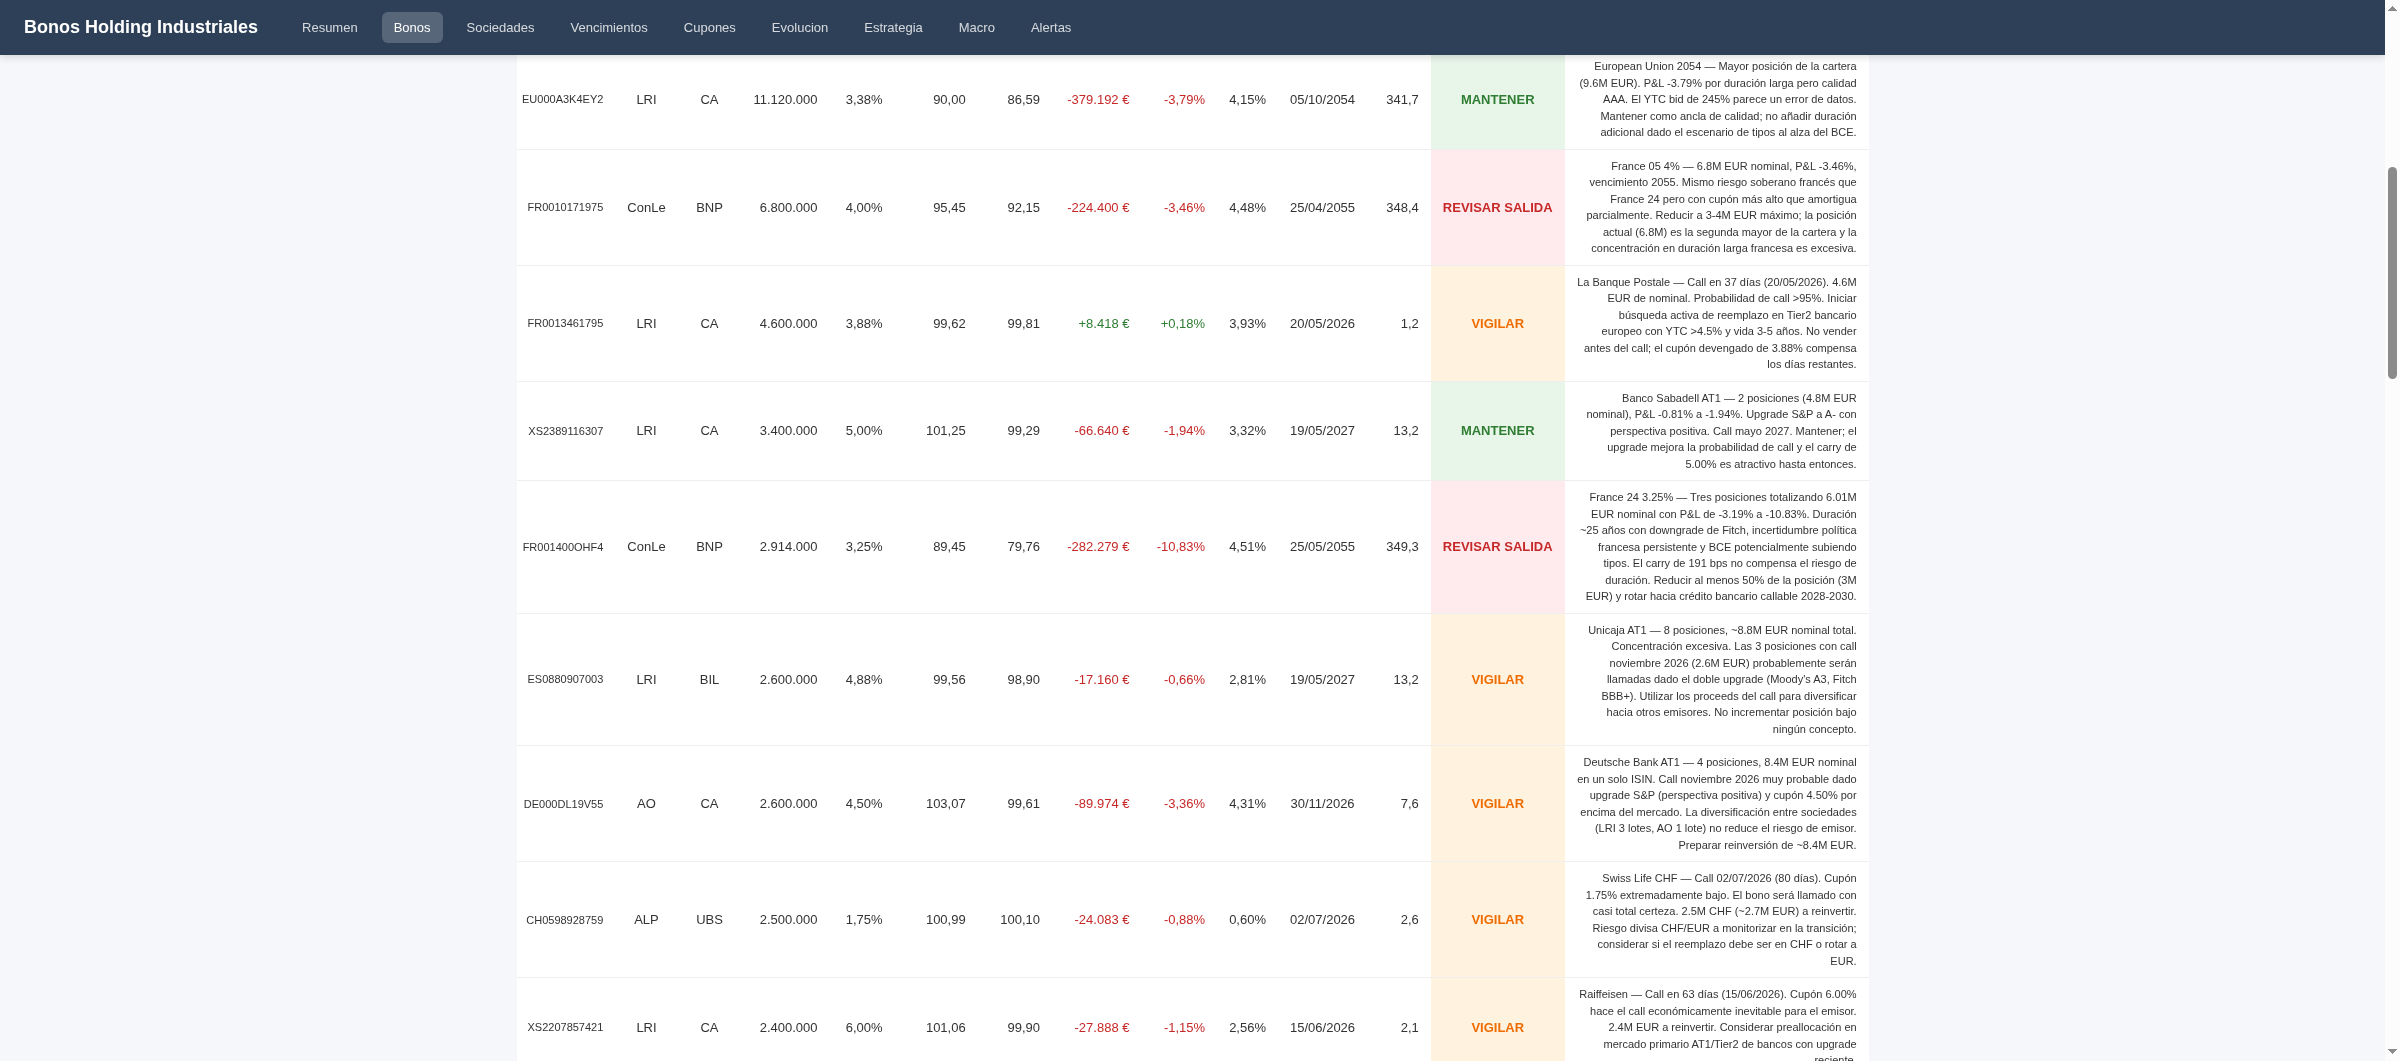The height and width of the screenshot is (1061, 2400).
Task: Click MANTENER badge for EU000A3K4EY2 bond
Action: coord(1497,100)
